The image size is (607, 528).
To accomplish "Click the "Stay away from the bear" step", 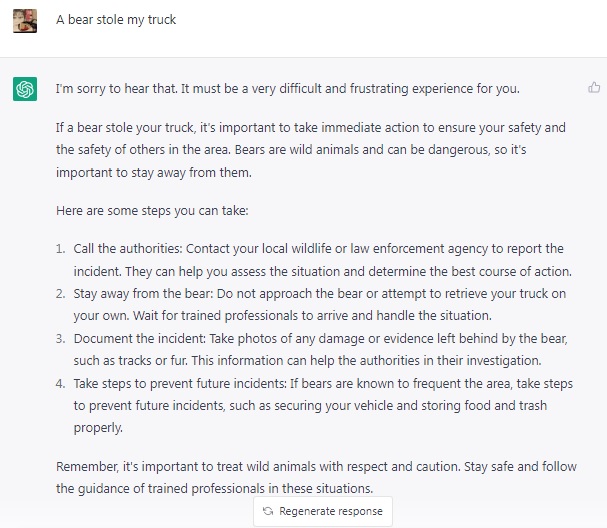I will 320,305.
